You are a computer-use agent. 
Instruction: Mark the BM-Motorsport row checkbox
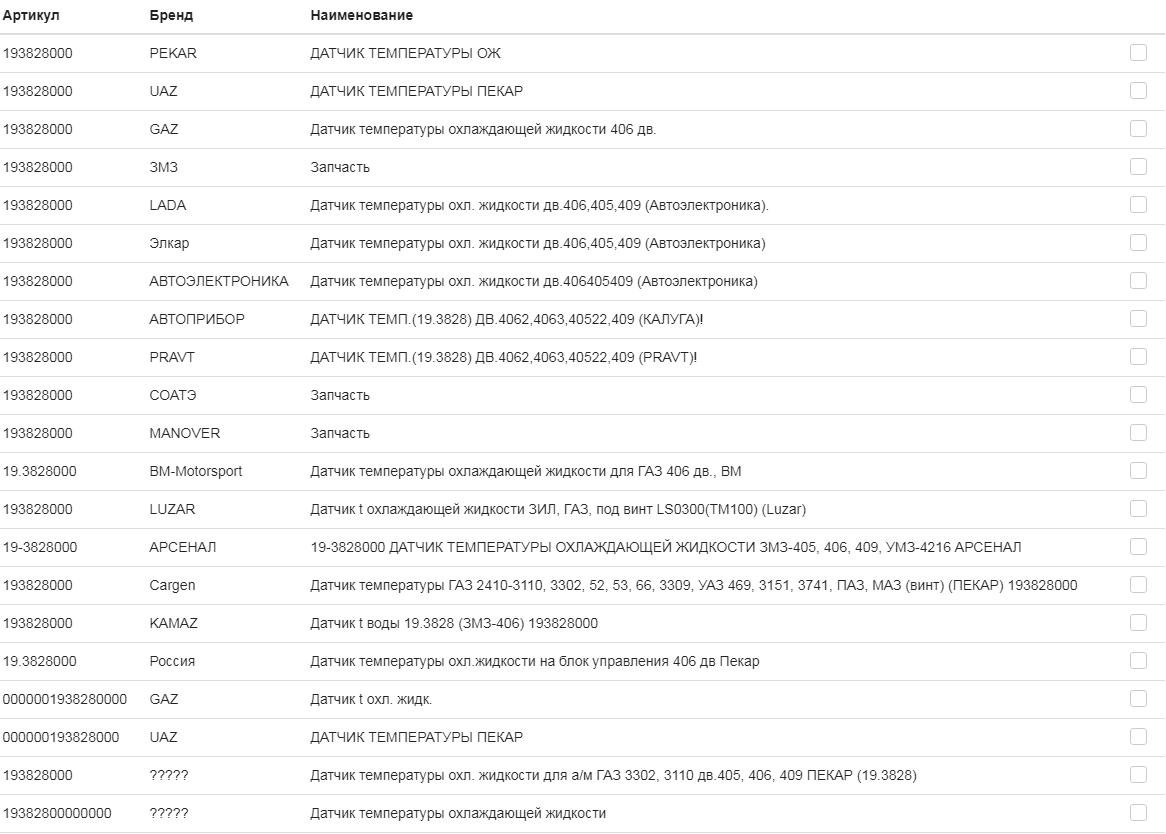(1138, 471)
